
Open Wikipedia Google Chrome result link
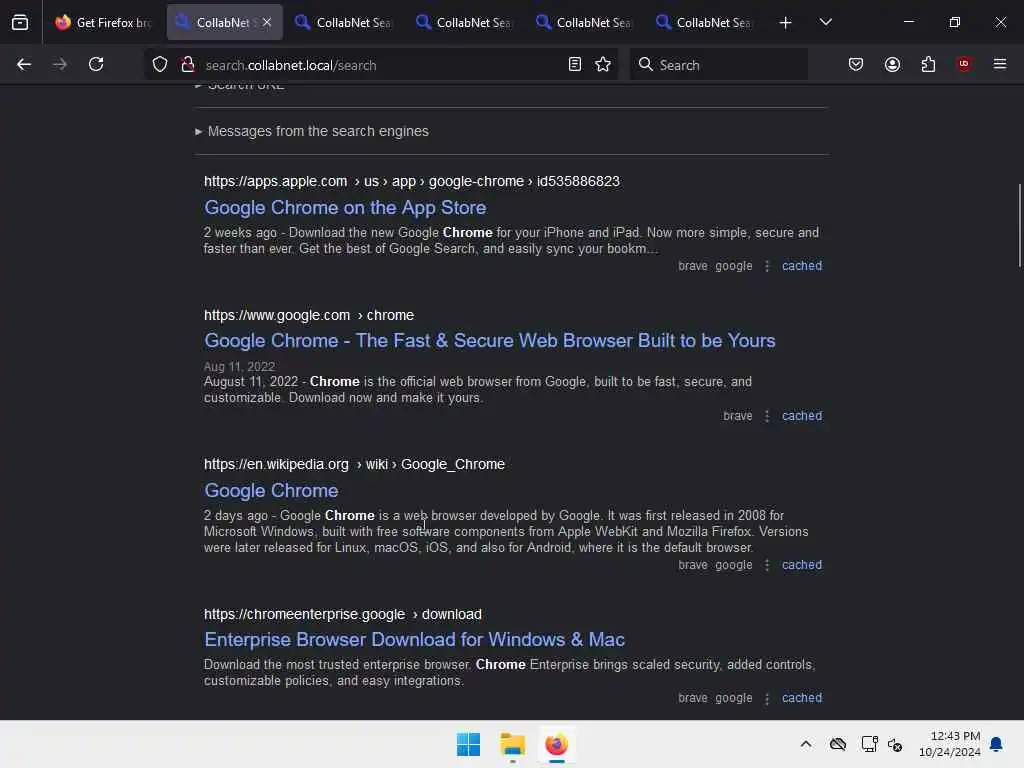click(271, 491)
